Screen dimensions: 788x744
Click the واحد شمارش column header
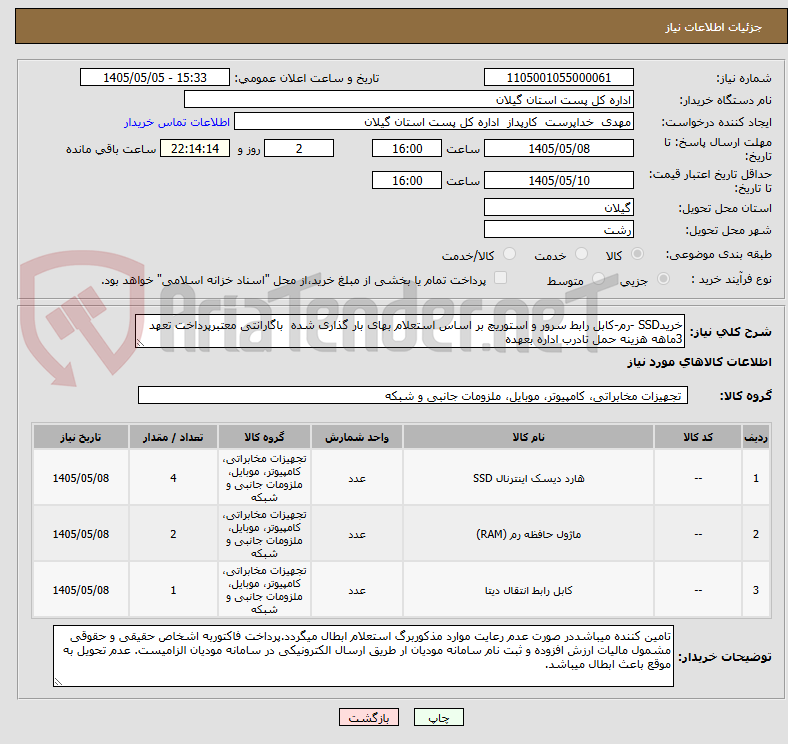tap(357, 437)
